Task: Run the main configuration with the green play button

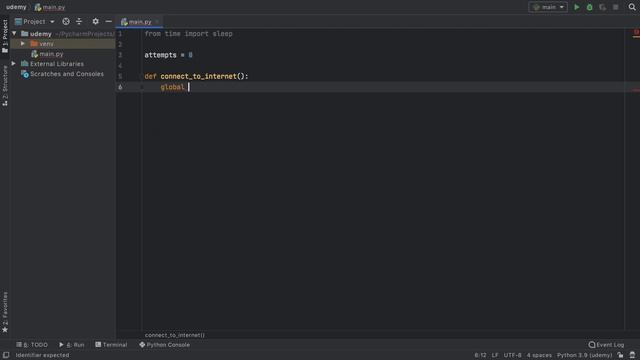Action: (576, 7)
